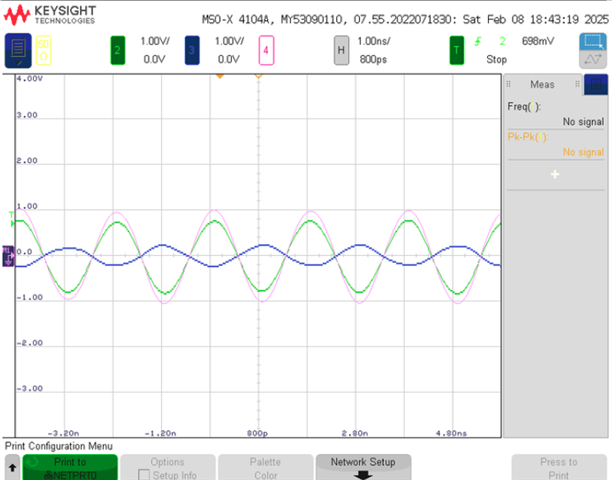612x480 pixels.
Task: Click channel 3 1.00V/ scale value
Action: pos(230,41)
